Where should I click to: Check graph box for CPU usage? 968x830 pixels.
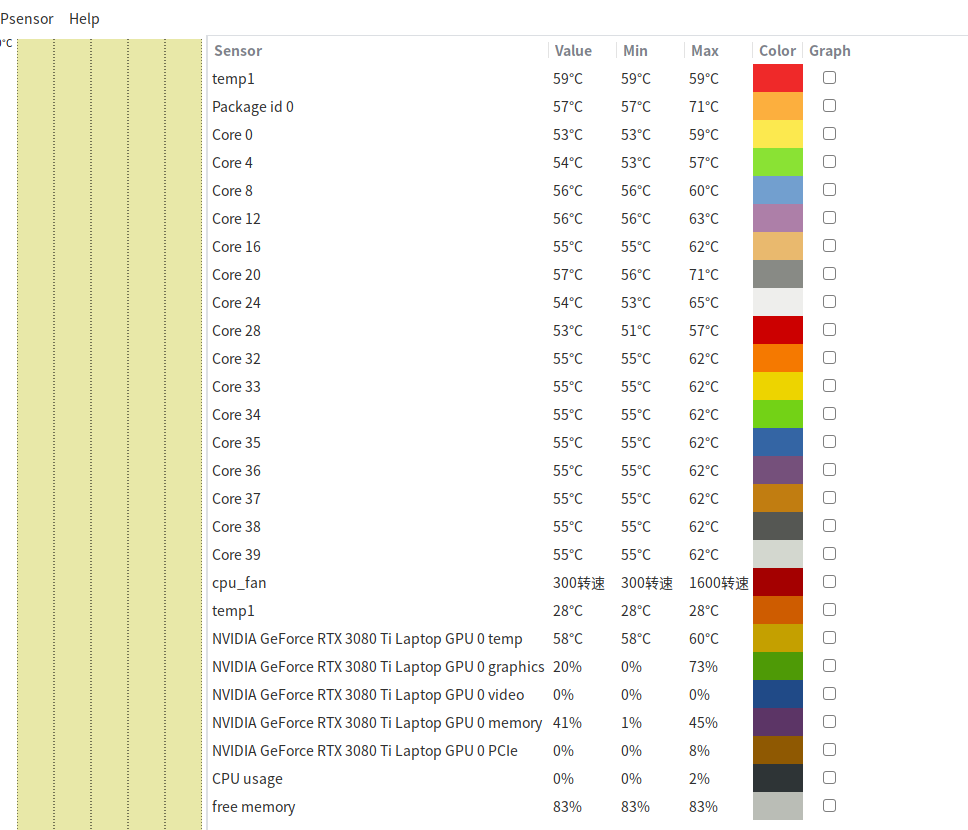829,778
